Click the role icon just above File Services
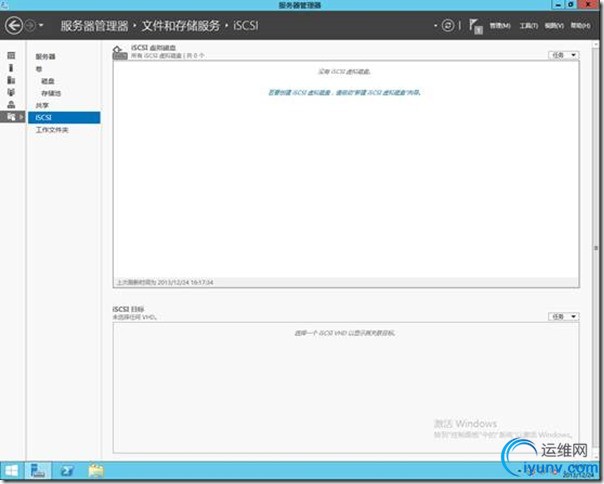The height and width of the screenshot is (484, 604). click(x=11, y=104)
